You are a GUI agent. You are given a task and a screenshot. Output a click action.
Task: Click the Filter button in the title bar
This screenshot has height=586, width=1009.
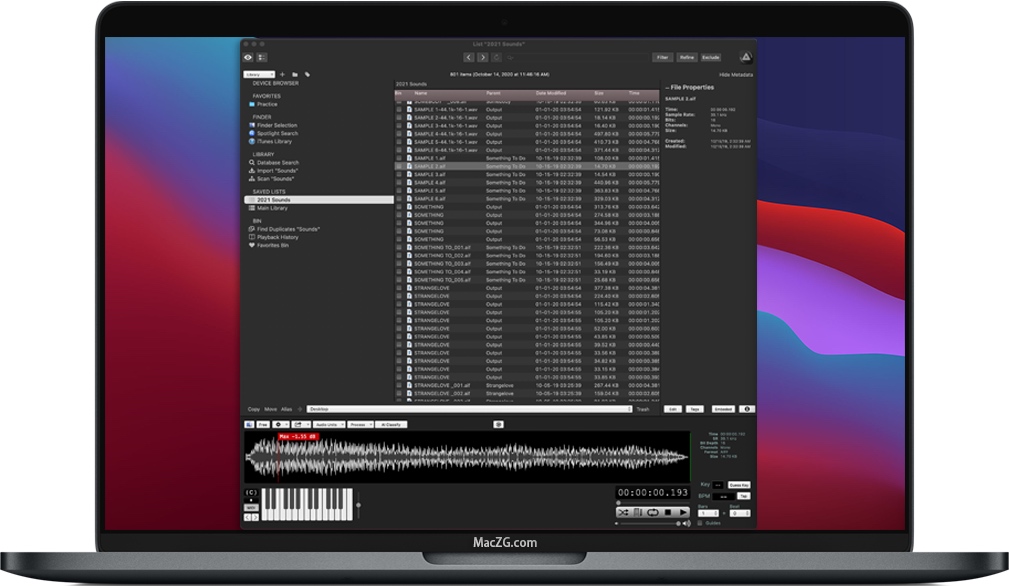point(663,57)
